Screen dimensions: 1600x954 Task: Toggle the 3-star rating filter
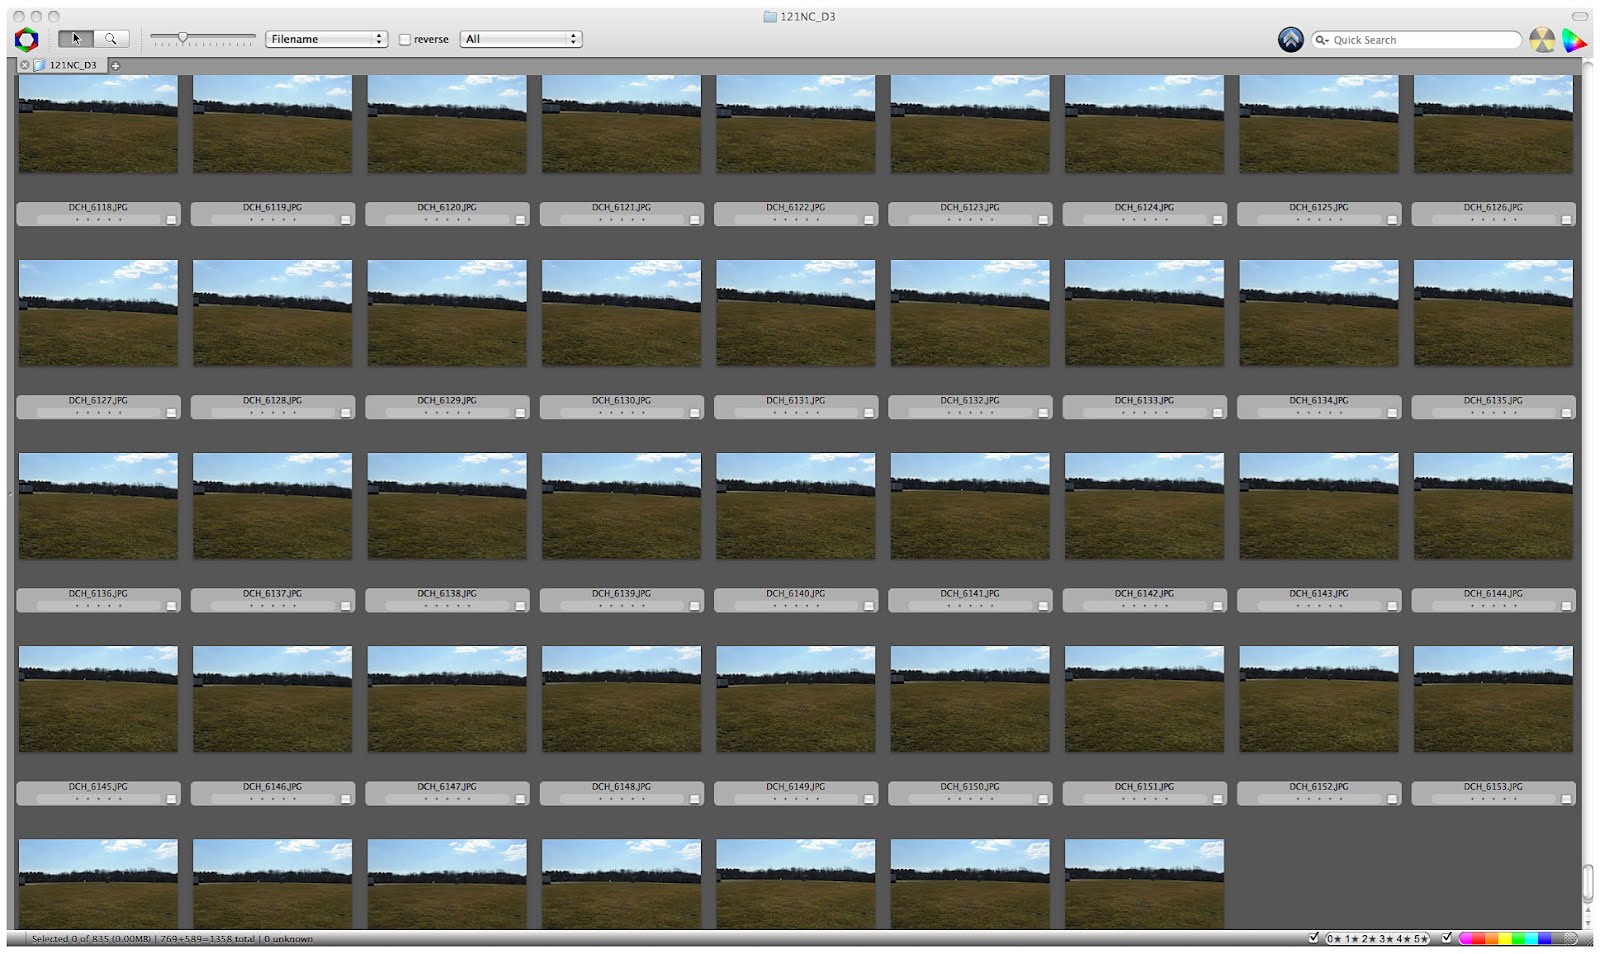click(x=1386, y=939)
